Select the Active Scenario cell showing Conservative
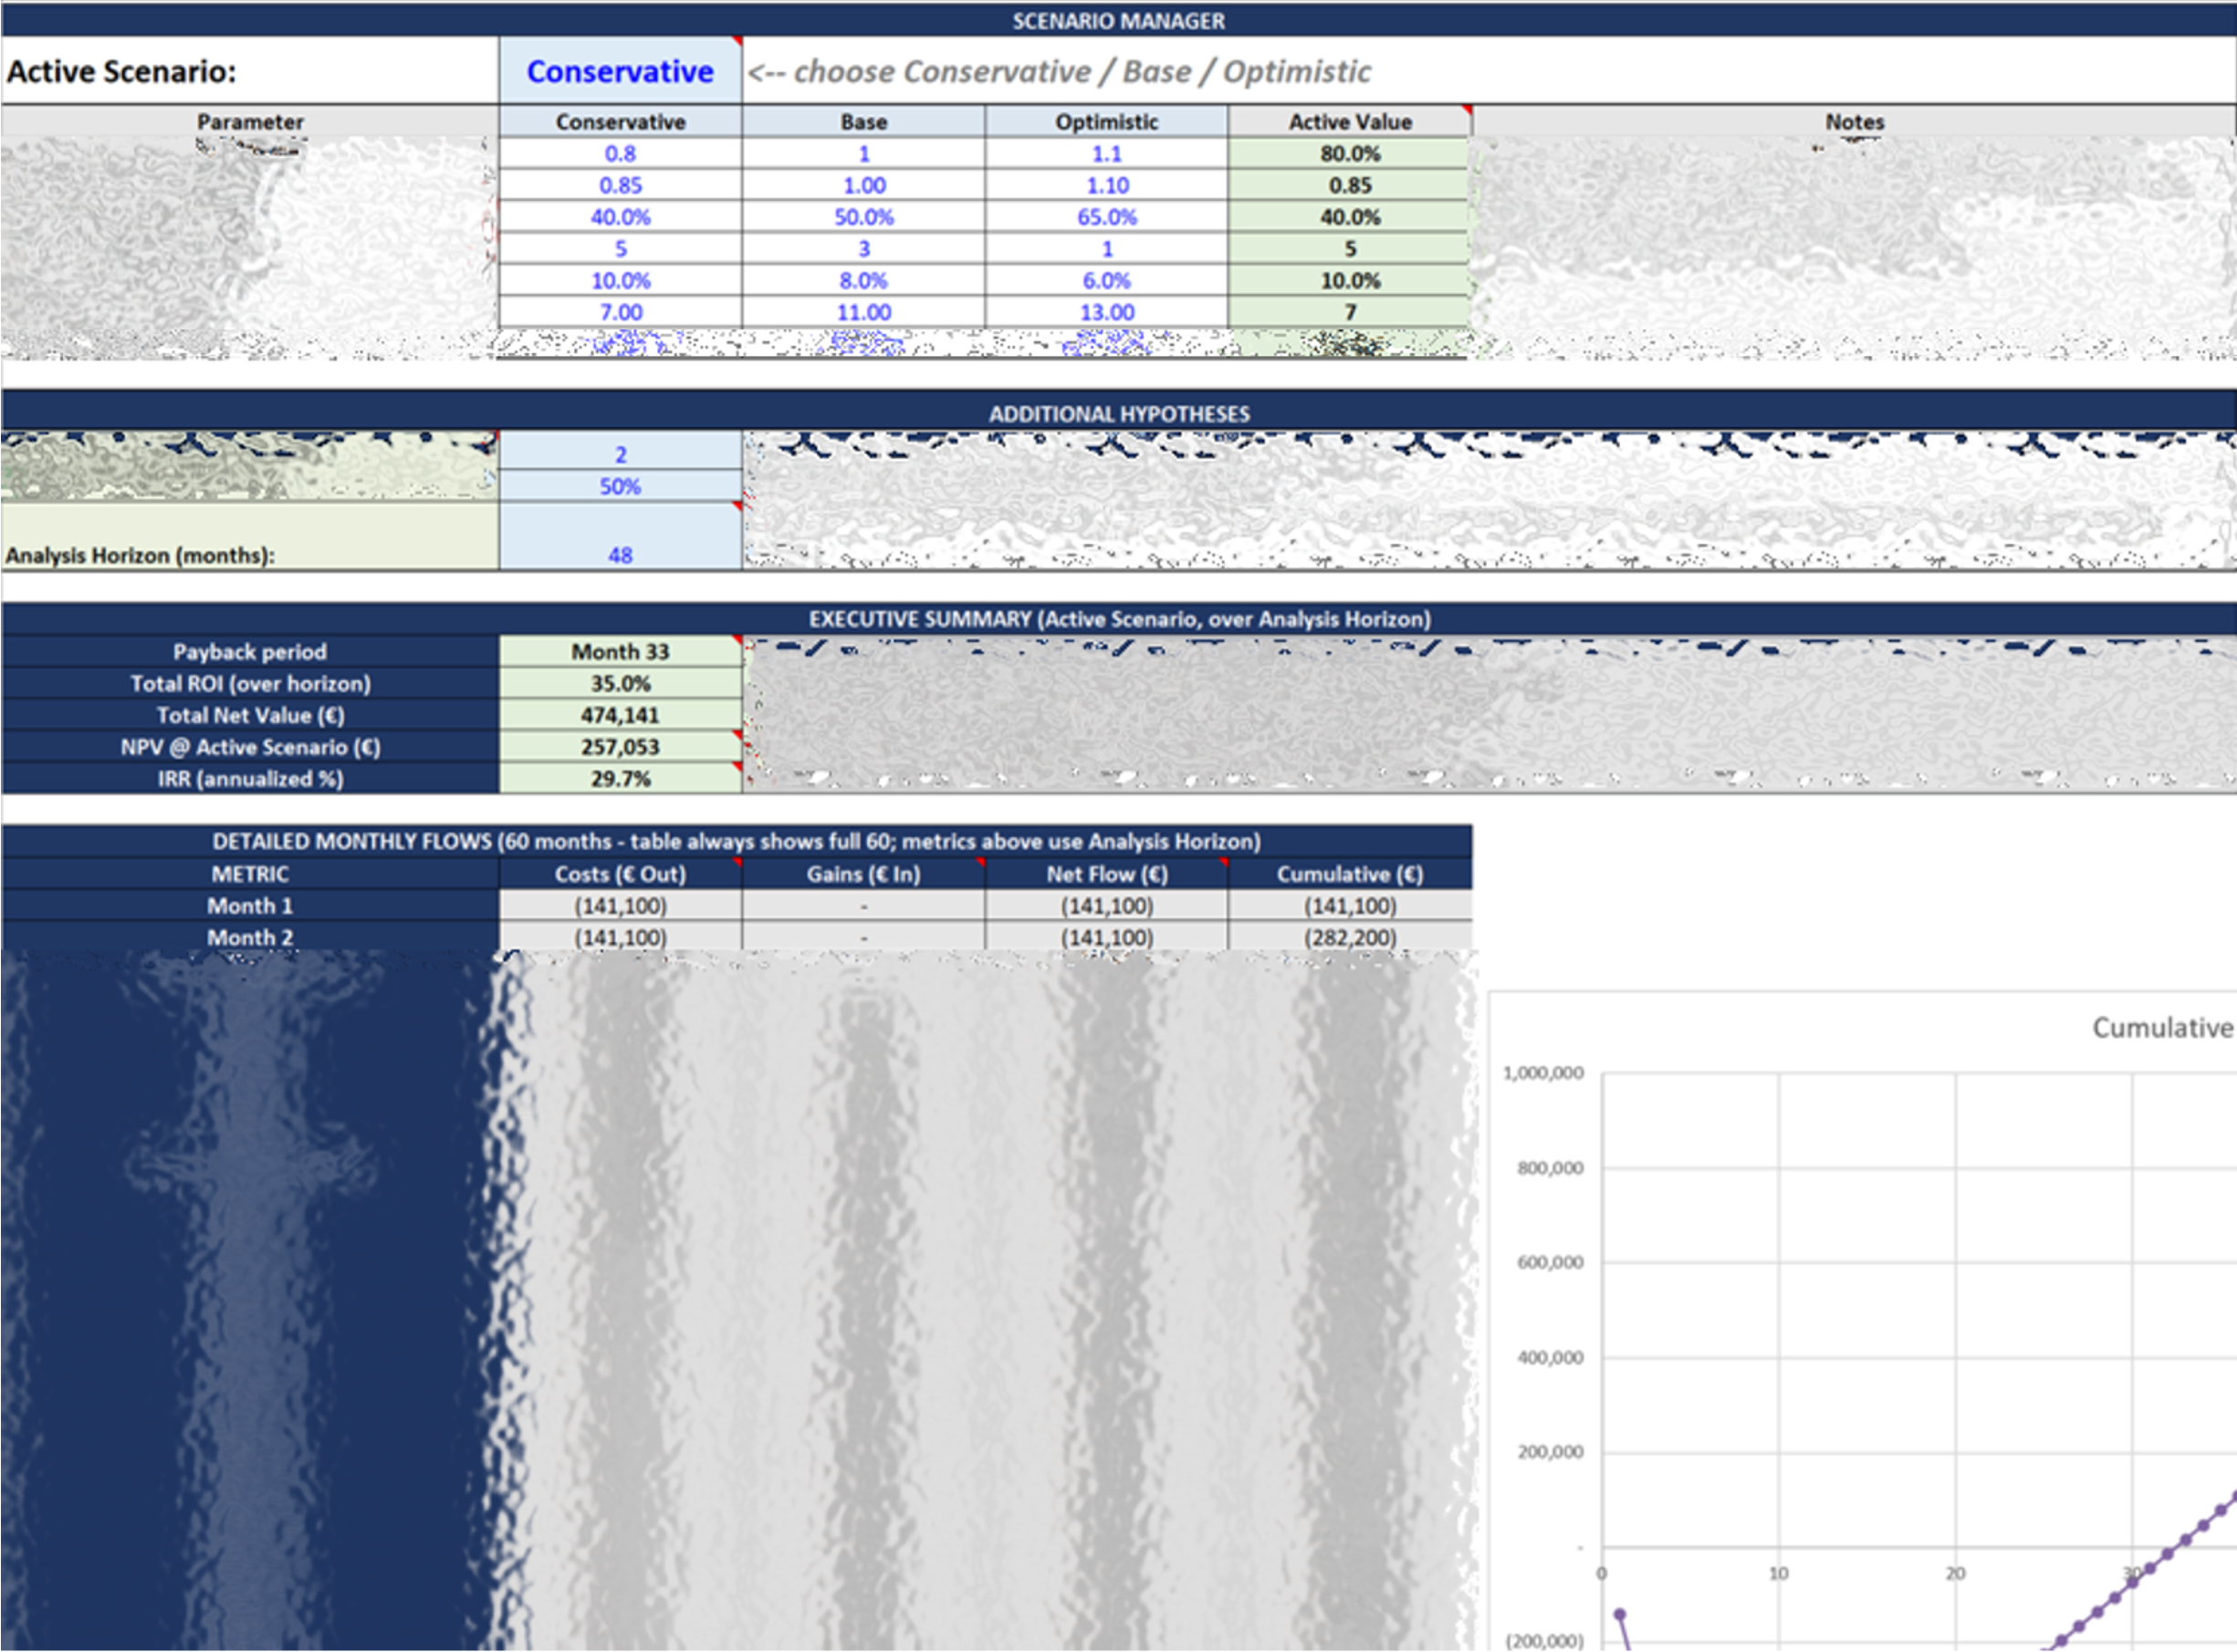This screenshot has width=2237, height=1652. click(620, 71)
